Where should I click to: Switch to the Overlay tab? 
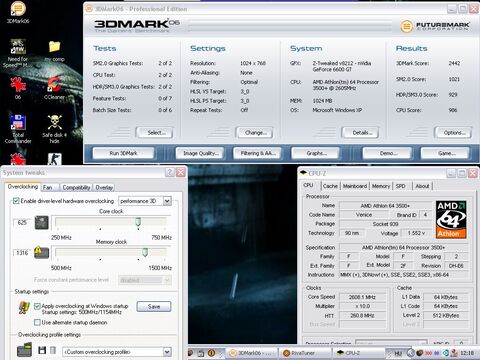[104, 187]
